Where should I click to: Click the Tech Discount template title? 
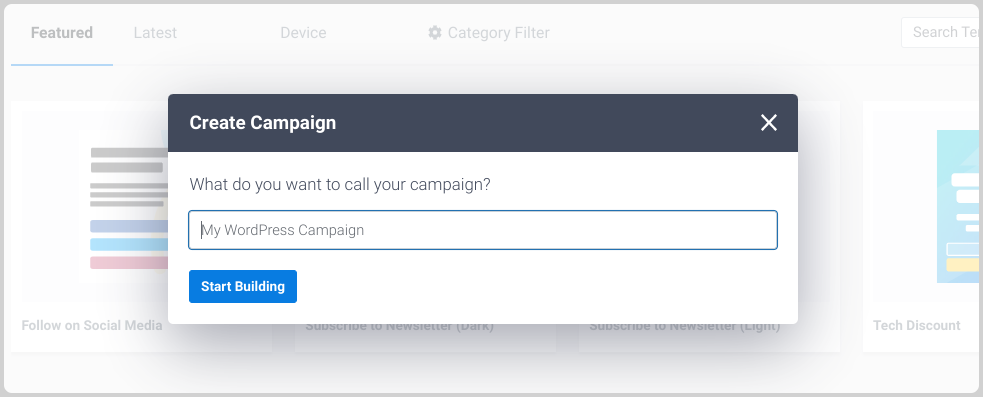pos(917,326)
